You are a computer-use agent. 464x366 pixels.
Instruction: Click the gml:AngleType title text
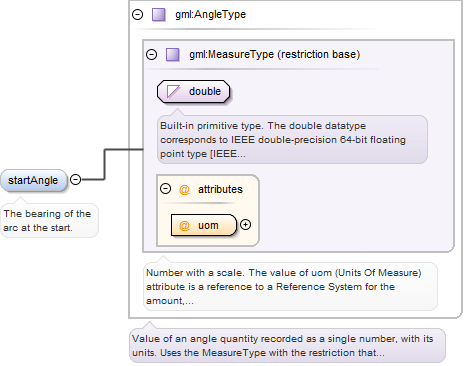[211, 15]
